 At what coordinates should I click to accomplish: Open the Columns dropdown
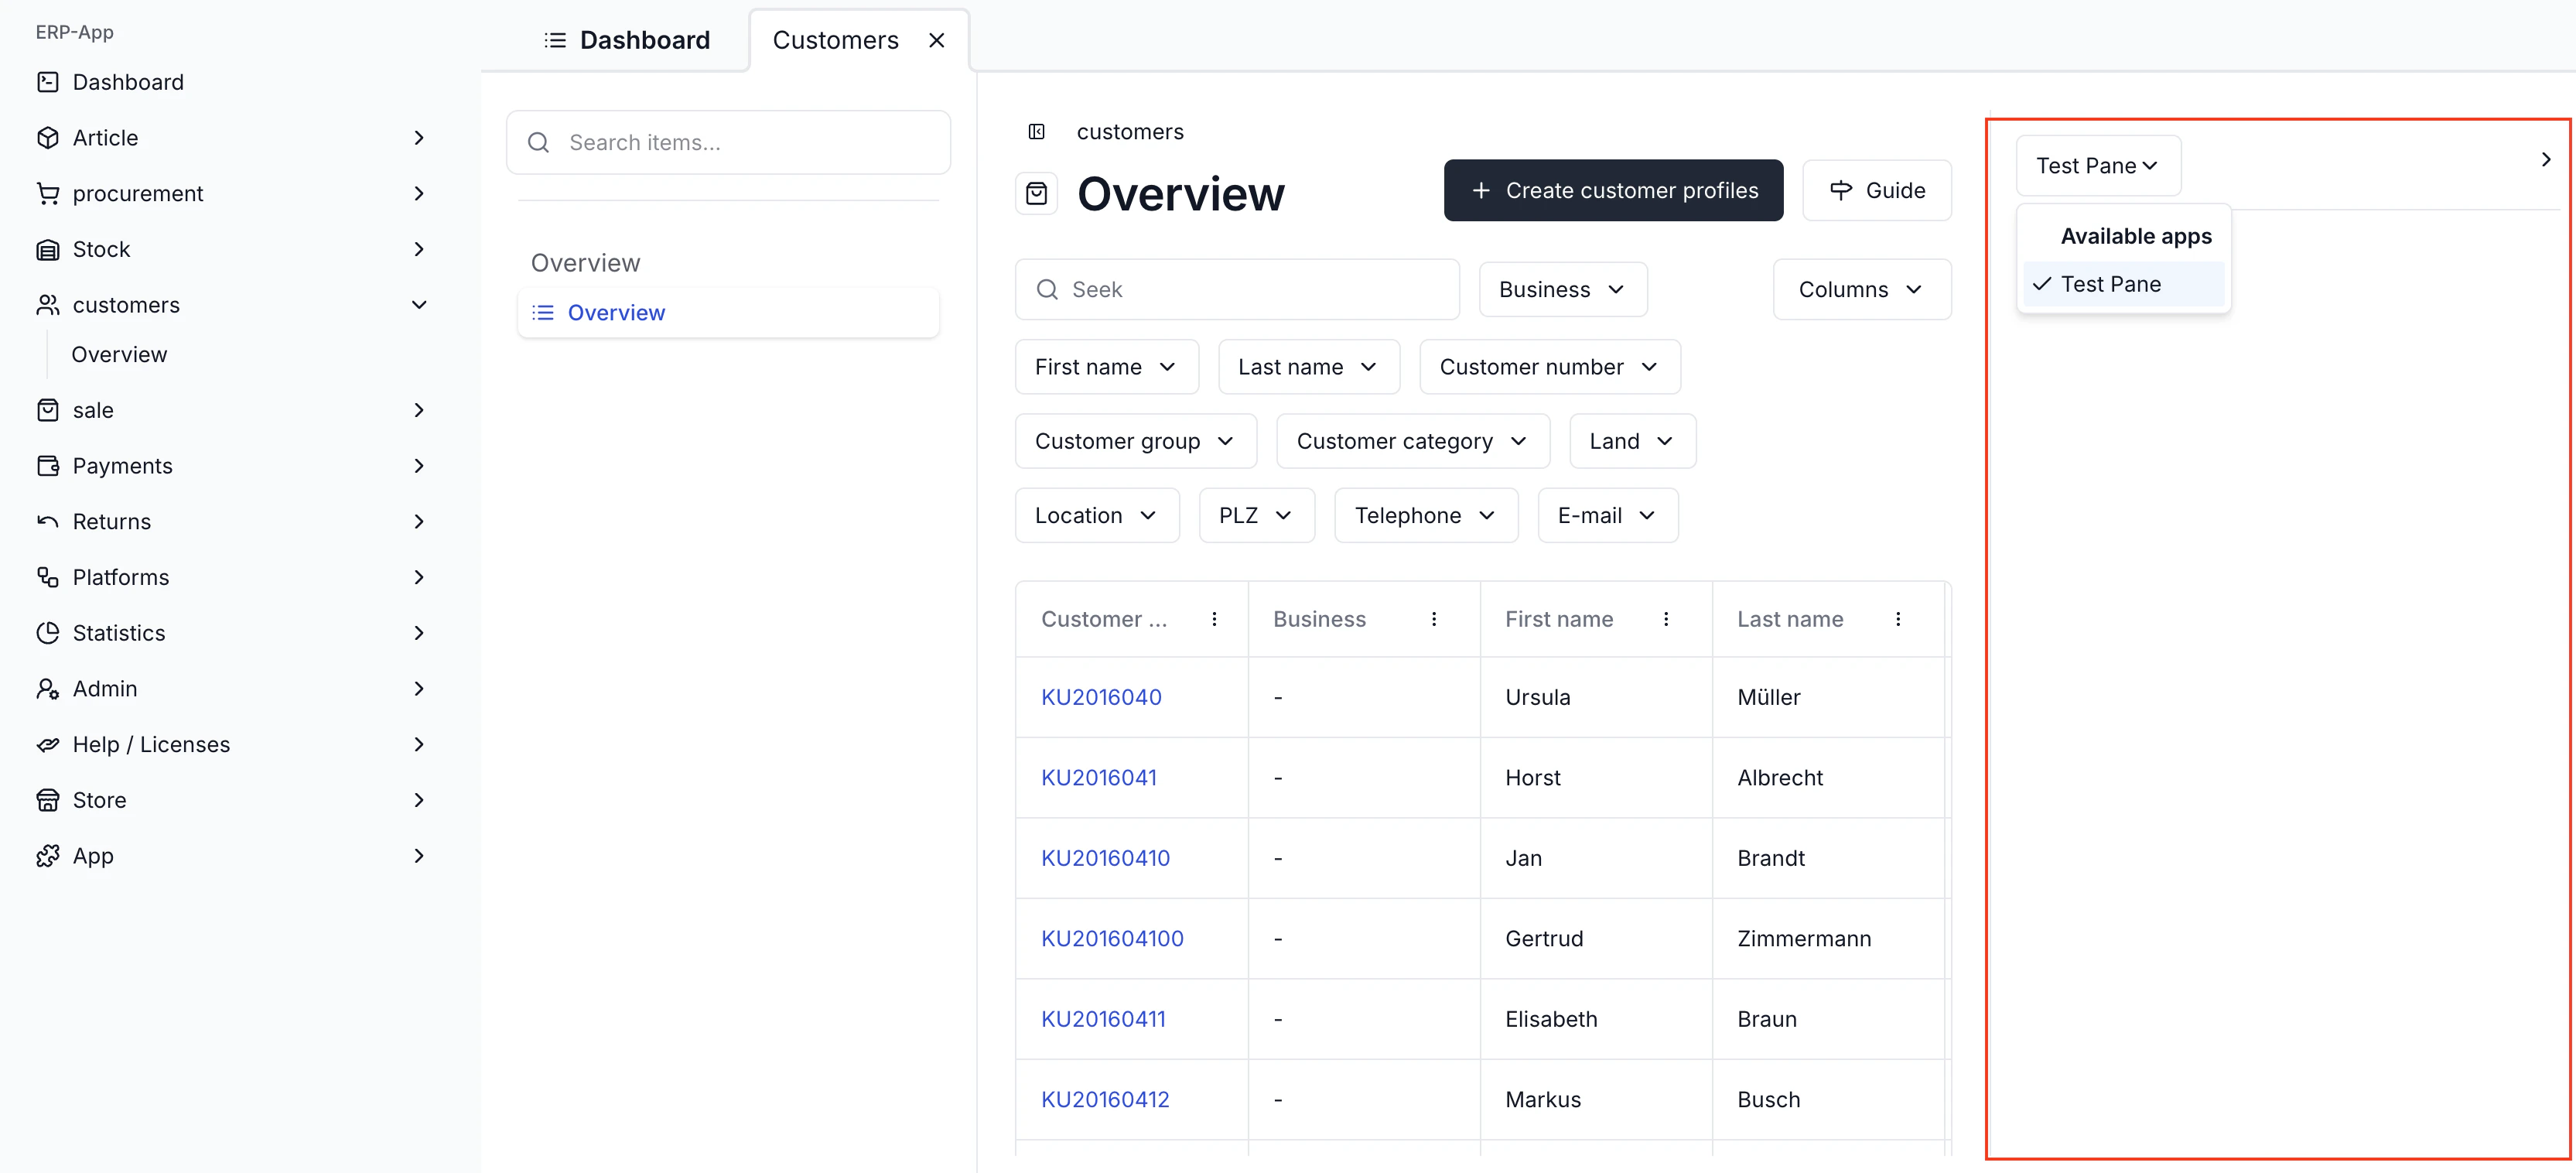click(x=1861, y=290)
